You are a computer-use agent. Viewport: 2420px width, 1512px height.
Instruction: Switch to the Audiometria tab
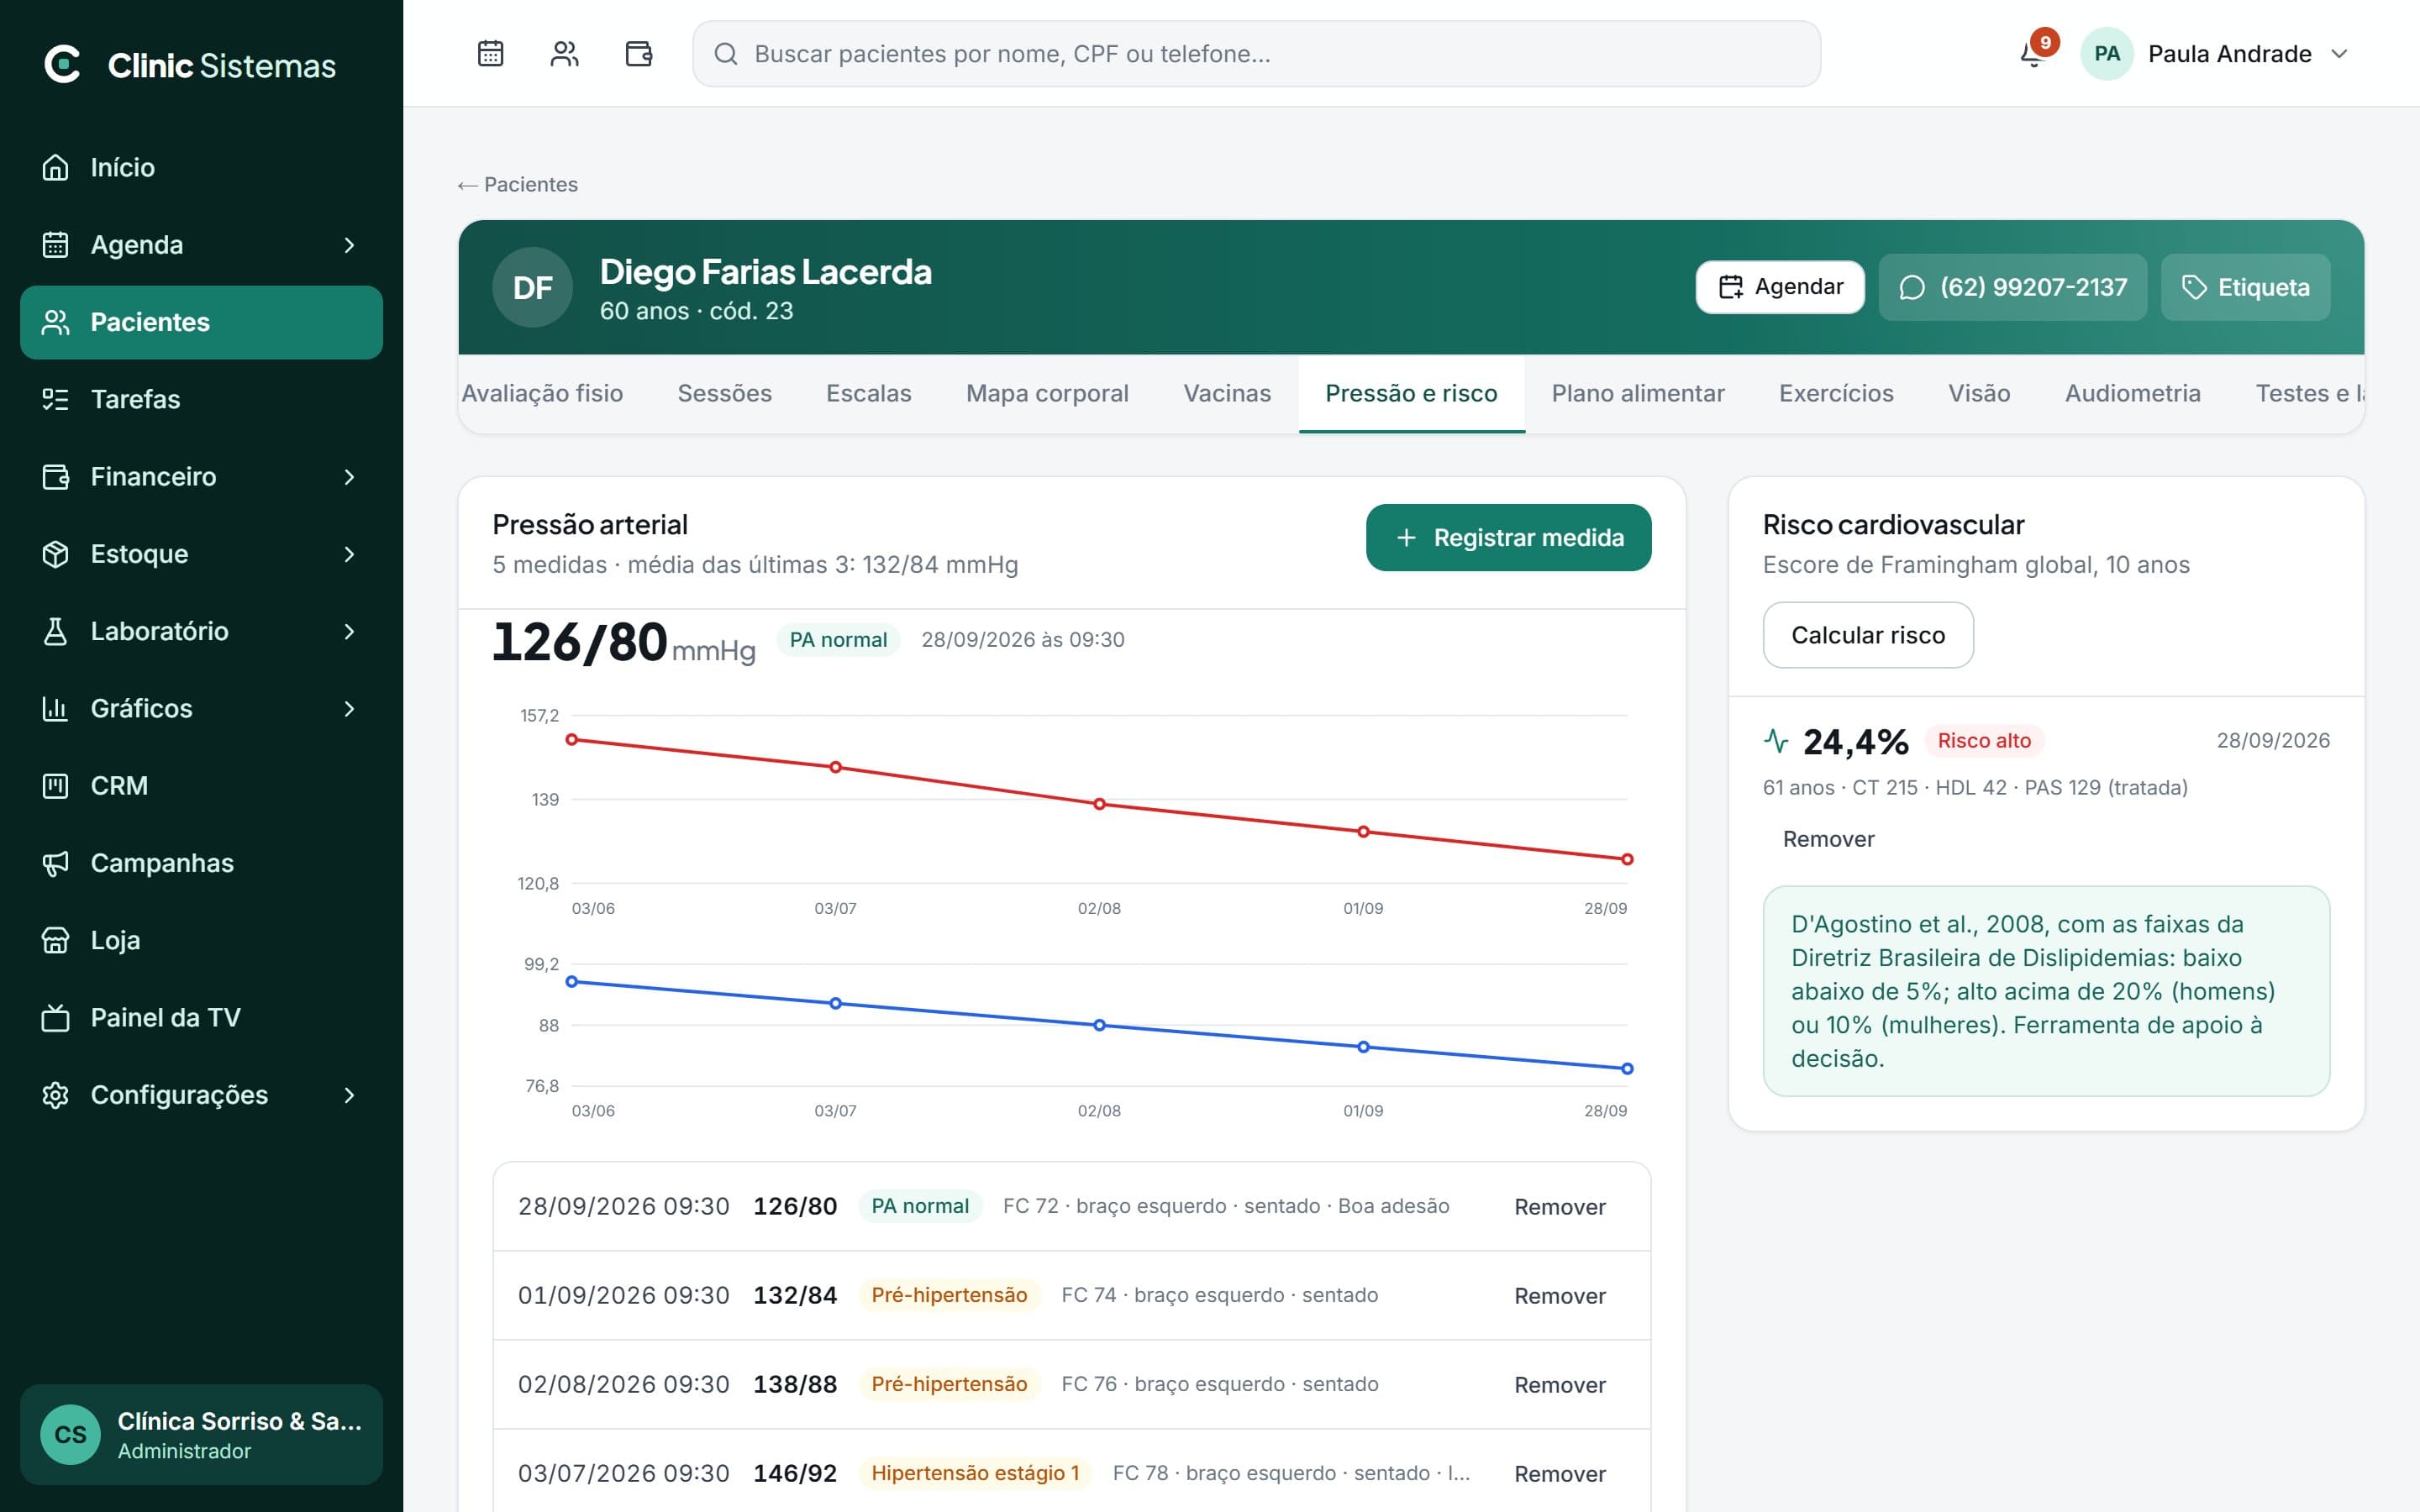click(x=2132, y=393)
